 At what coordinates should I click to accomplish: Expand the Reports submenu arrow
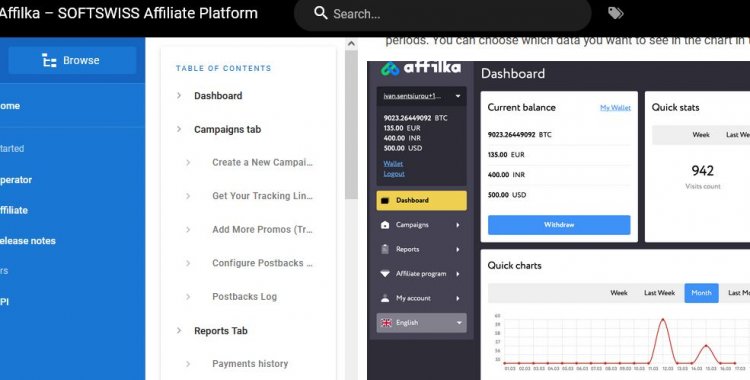tap(458, 249)
